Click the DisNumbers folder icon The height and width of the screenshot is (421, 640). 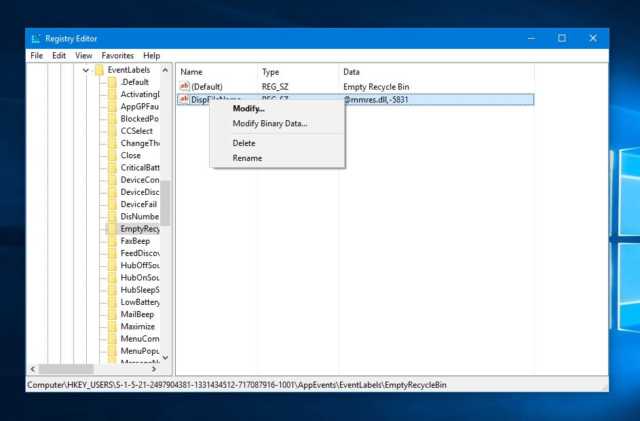click(113, 216)
